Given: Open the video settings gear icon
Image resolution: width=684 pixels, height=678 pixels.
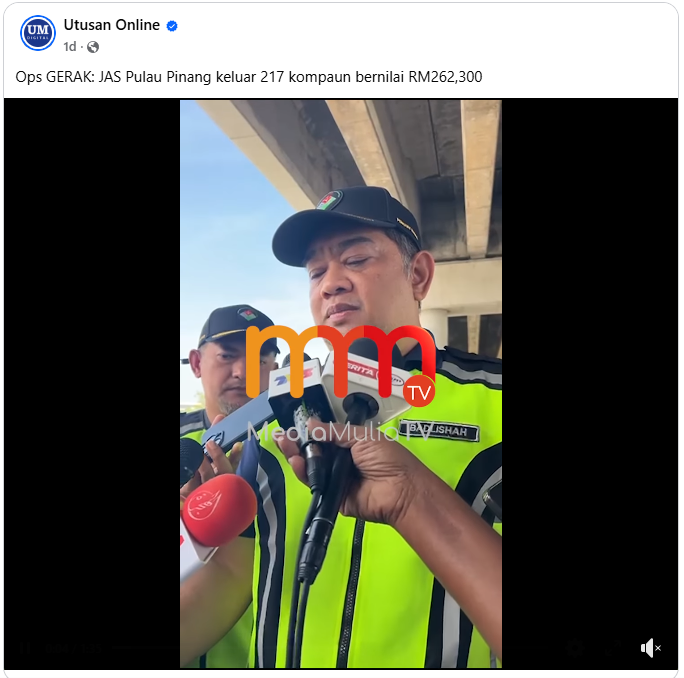Looking at the screenshot, I should tap(575, 648).
